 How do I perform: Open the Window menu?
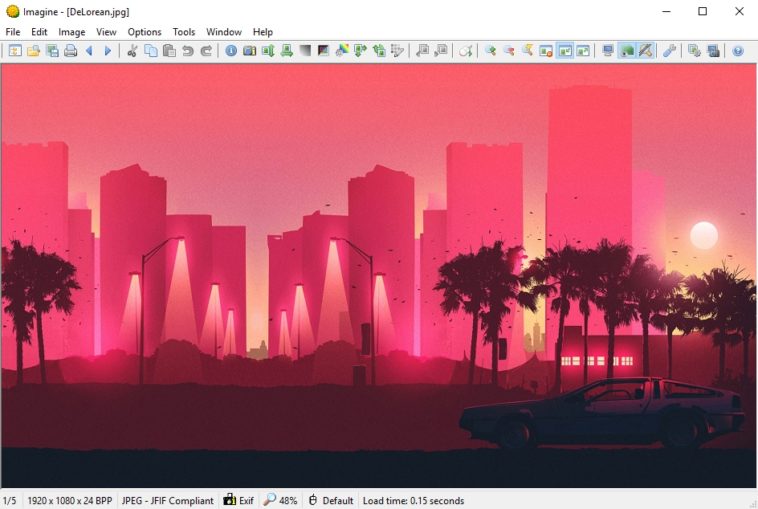coord(224,32)
